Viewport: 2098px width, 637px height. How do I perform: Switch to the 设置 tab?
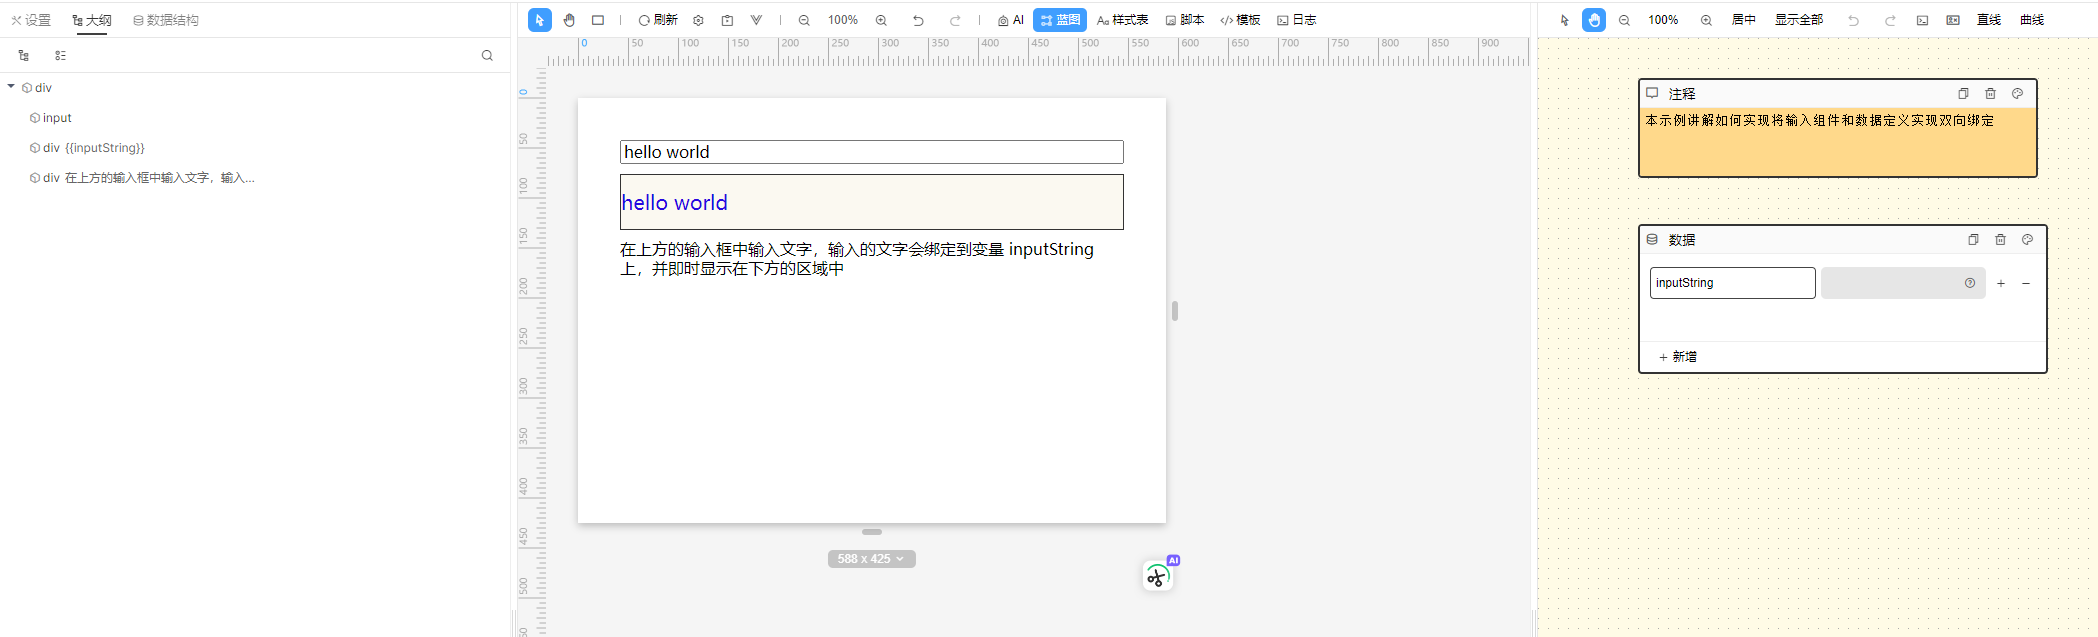coord(31,20)
